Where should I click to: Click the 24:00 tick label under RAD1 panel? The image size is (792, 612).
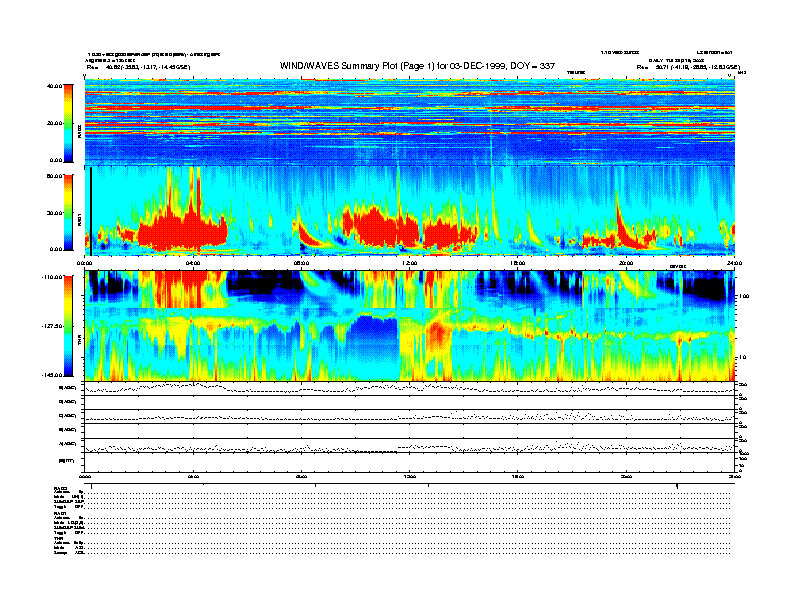[734, 263]
